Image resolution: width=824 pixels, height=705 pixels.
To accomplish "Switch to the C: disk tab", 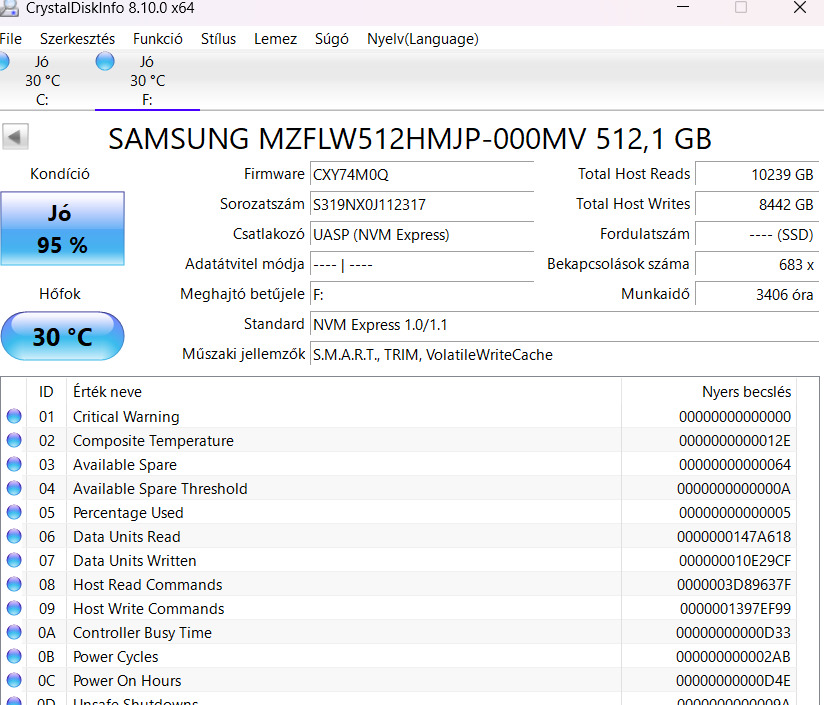I will [42, 80].
